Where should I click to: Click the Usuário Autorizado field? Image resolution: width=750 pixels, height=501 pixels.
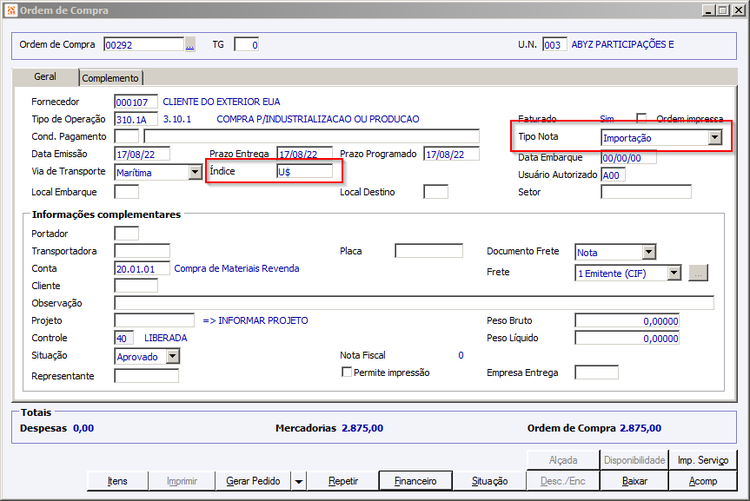613,175
